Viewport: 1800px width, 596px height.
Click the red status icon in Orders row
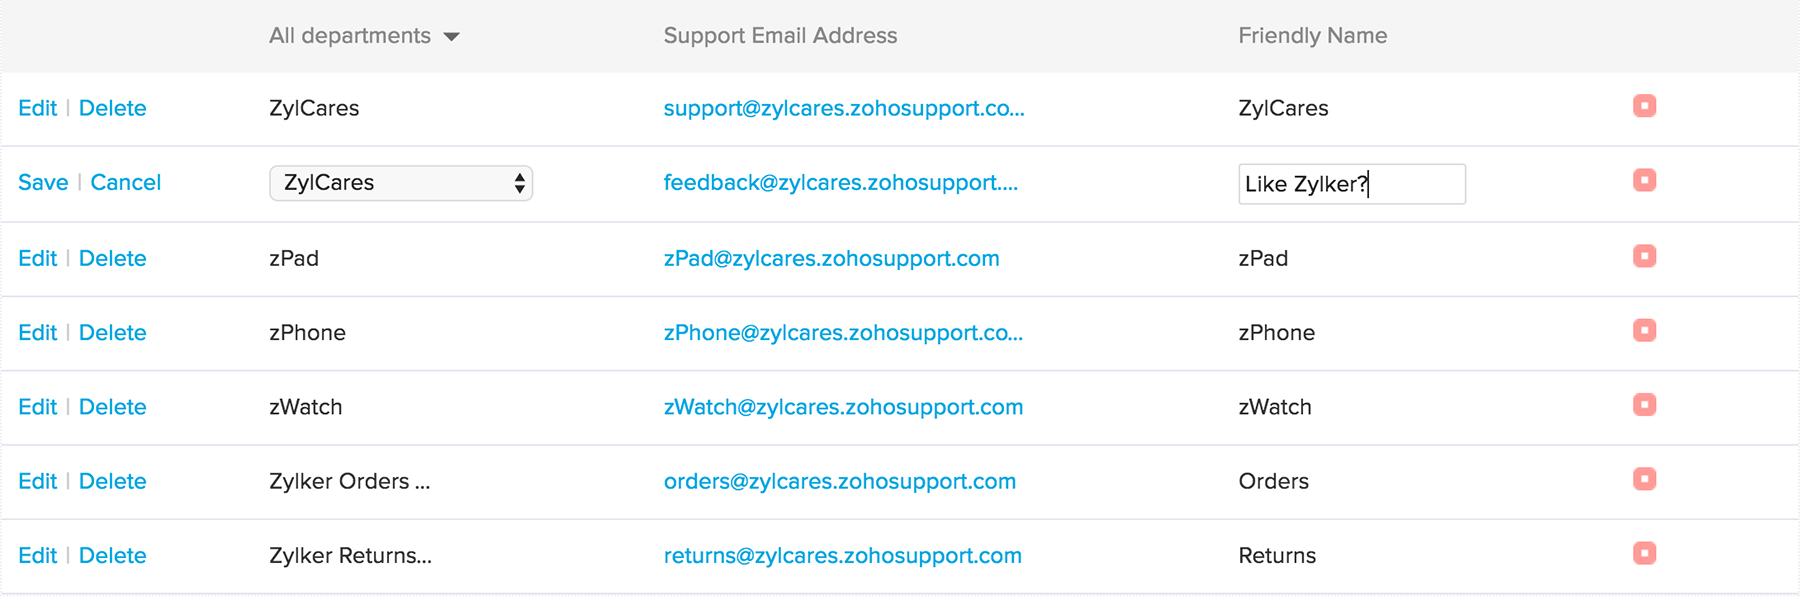point(1644,479)
